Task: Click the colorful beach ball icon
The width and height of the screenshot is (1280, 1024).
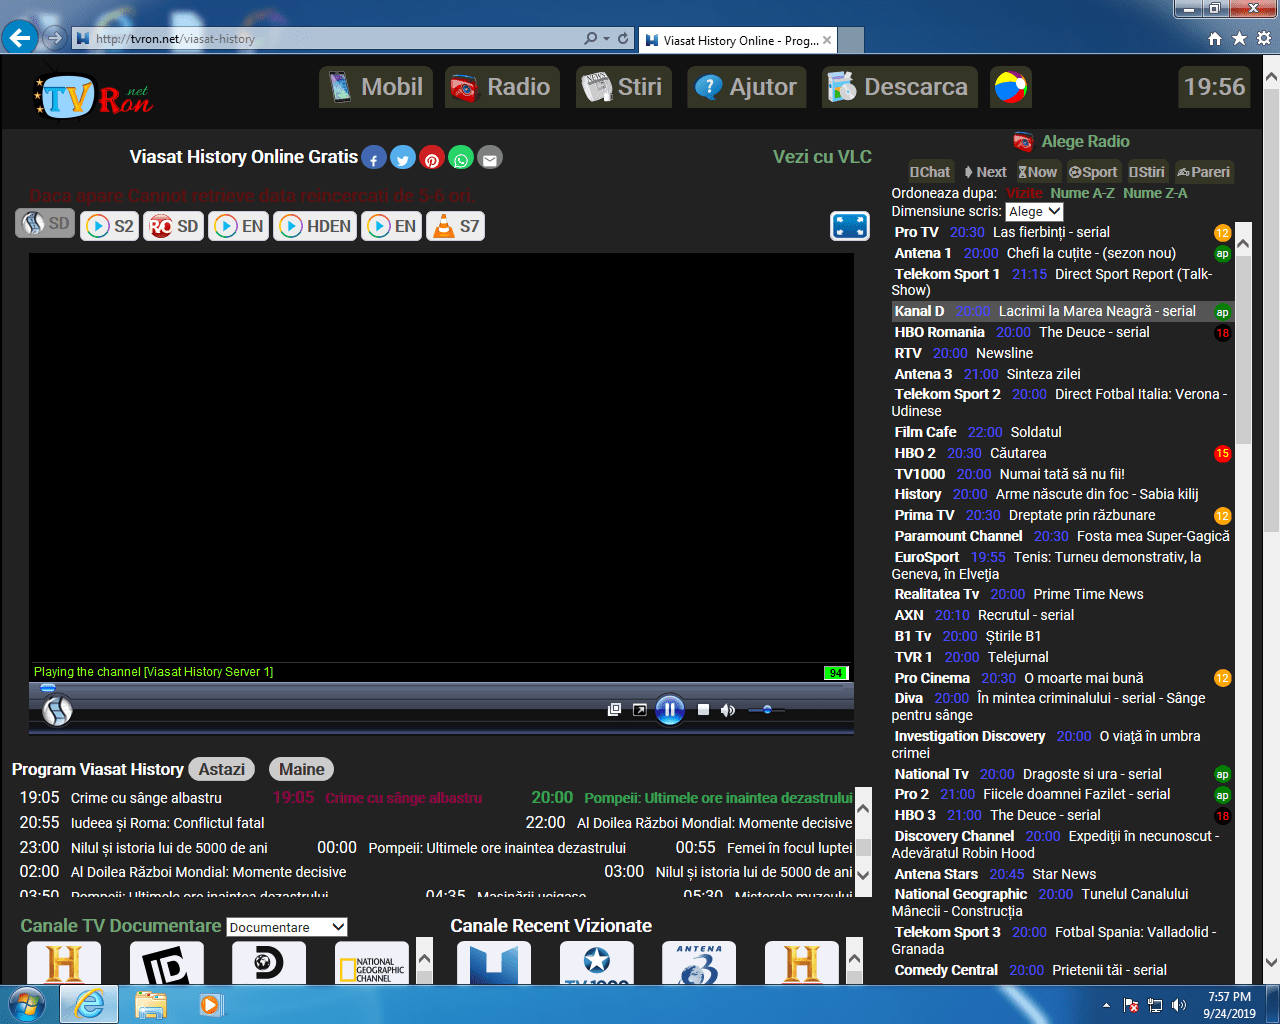Action: point(1010,87)
